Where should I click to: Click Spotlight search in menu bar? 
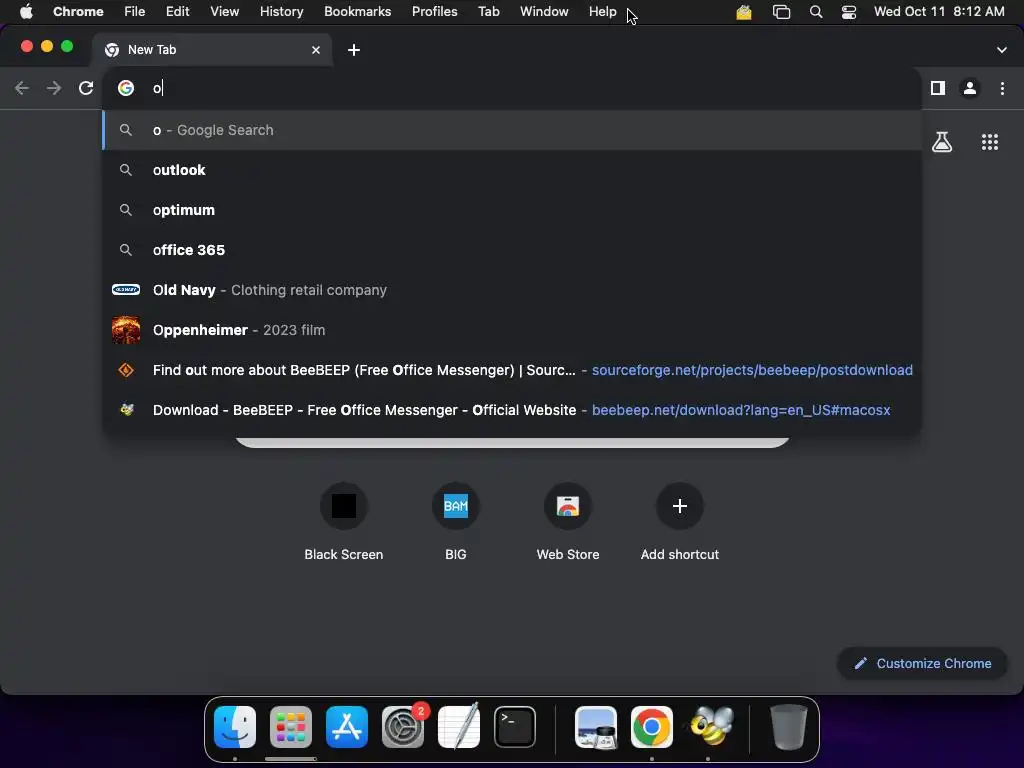[x=816, y=12]
